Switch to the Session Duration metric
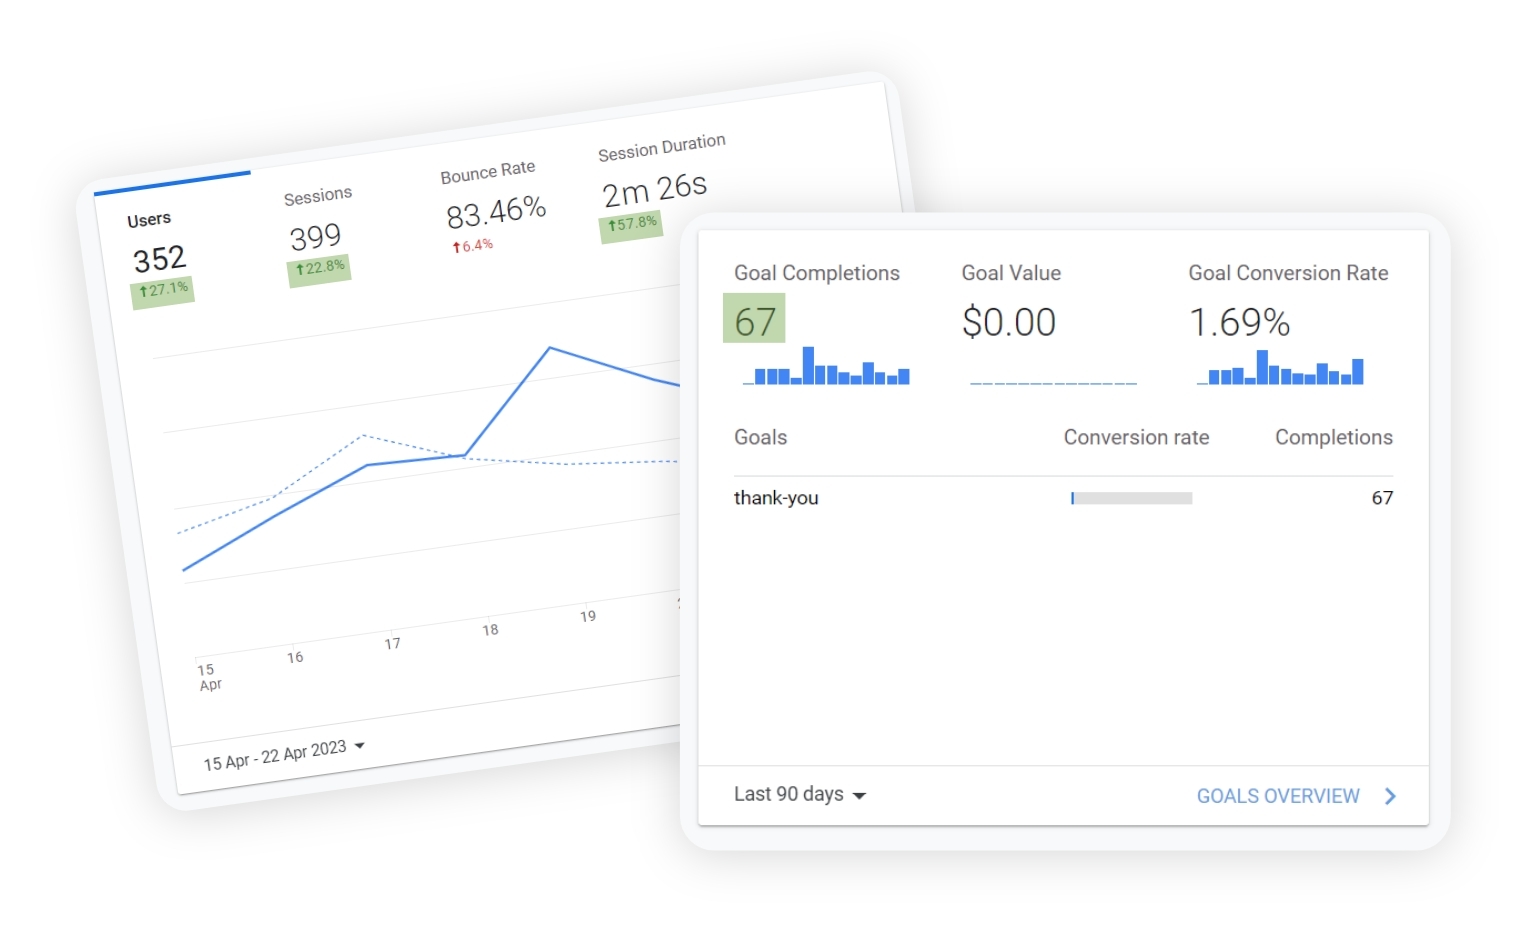1523x928 pixels. 661,148
